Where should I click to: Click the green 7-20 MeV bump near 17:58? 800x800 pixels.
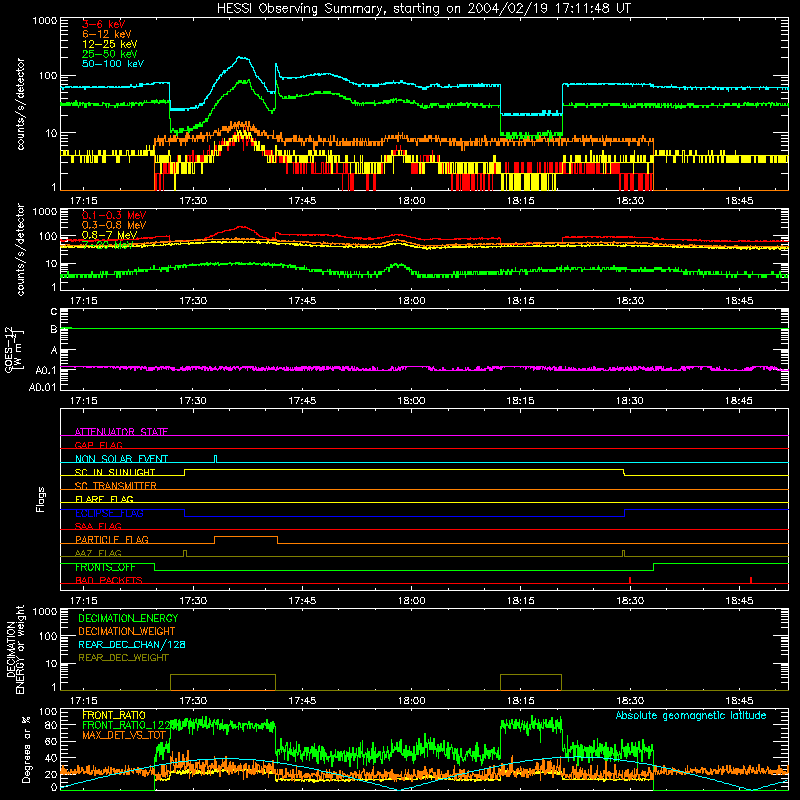coord(399,266)
